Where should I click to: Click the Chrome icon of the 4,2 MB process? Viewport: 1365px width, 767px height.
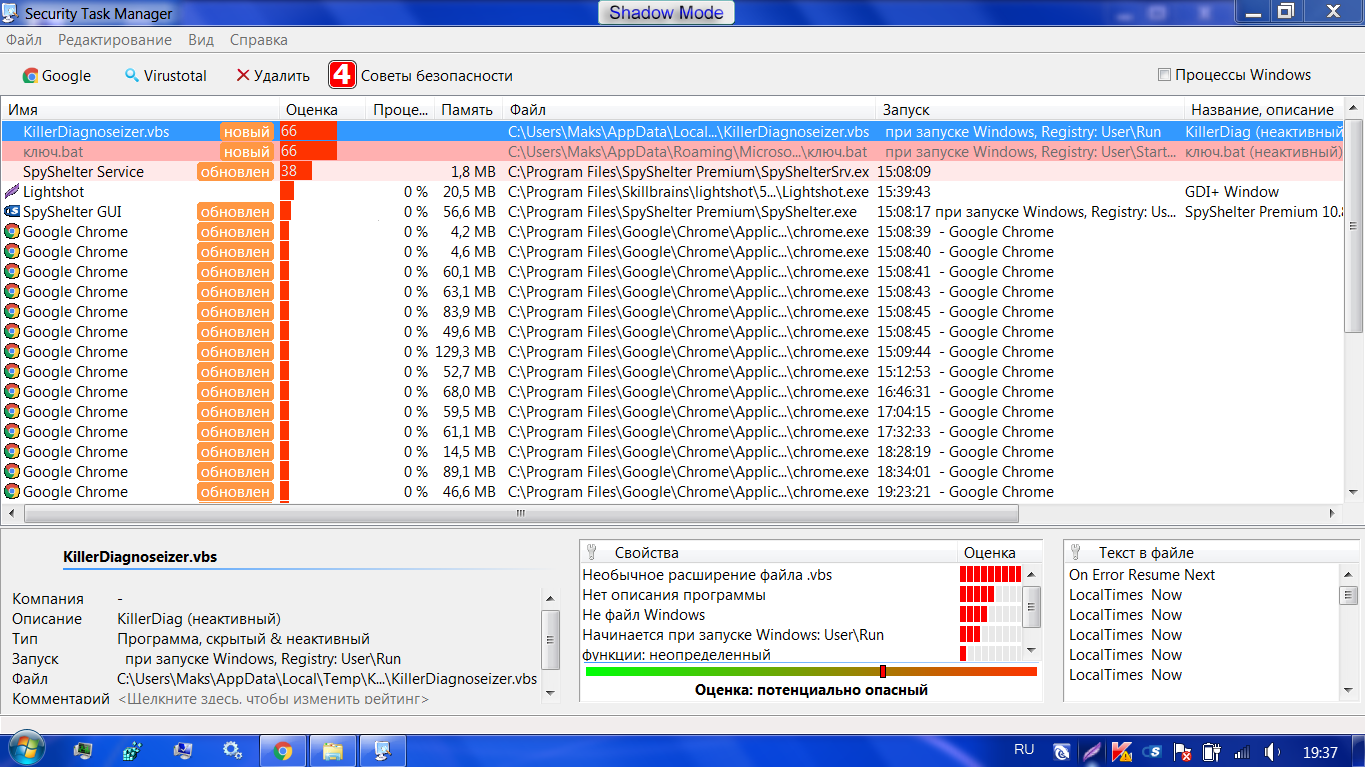[x=12, y=232]
